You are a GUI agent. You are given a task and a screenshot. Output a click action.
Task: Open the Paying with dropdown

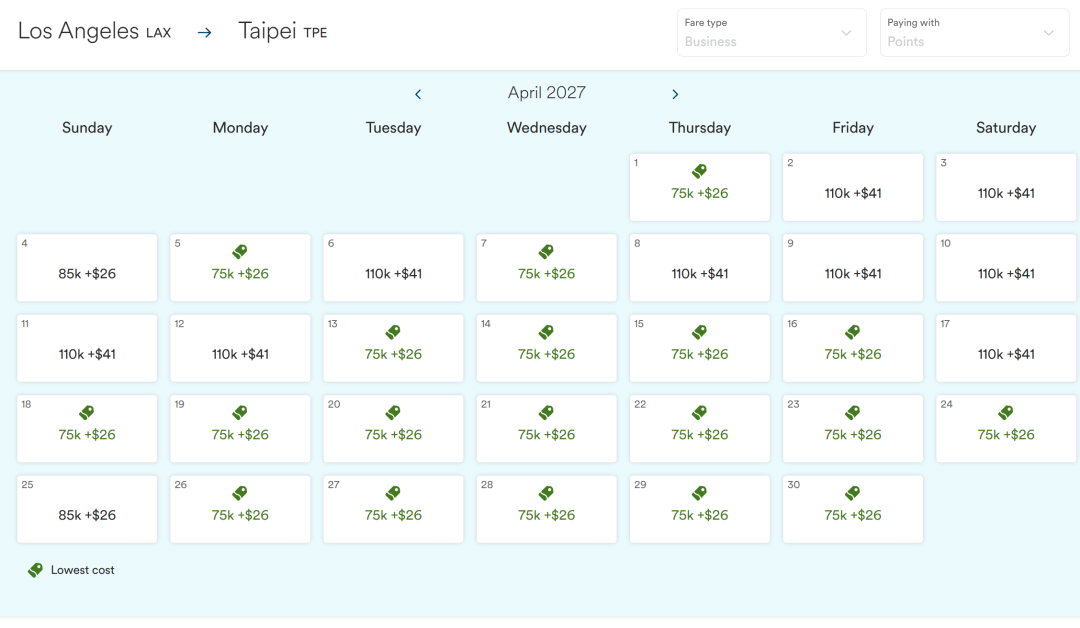click(974, 32)
